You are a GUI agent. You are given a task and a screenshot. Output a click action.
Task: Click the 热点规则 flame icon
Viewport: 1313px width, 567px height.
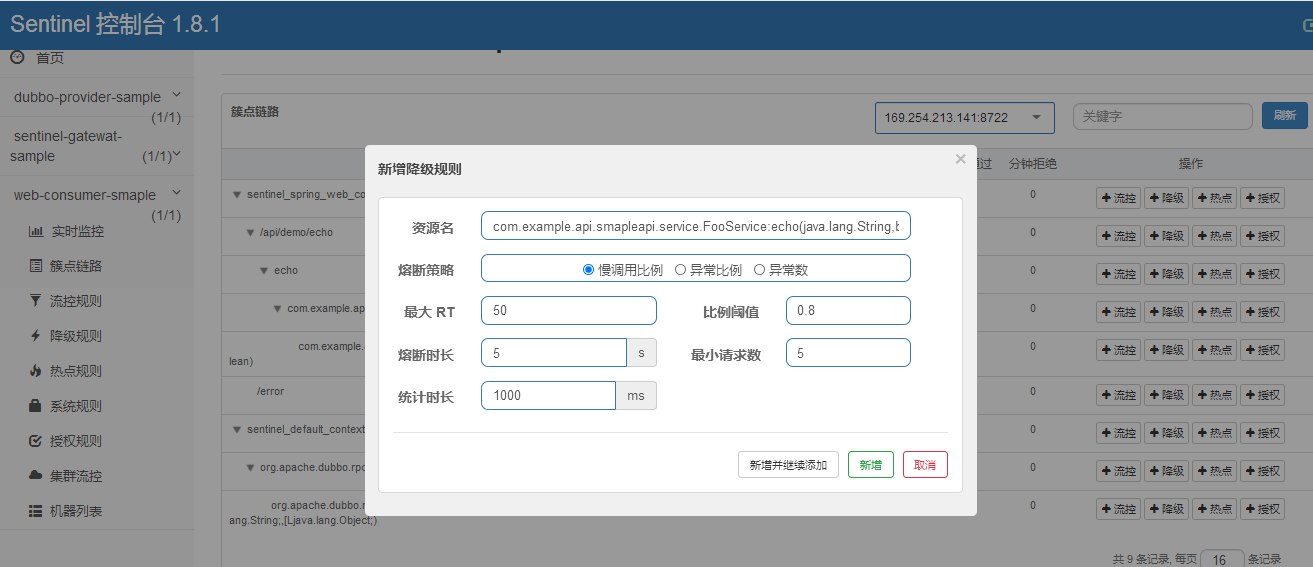[36, 371]
